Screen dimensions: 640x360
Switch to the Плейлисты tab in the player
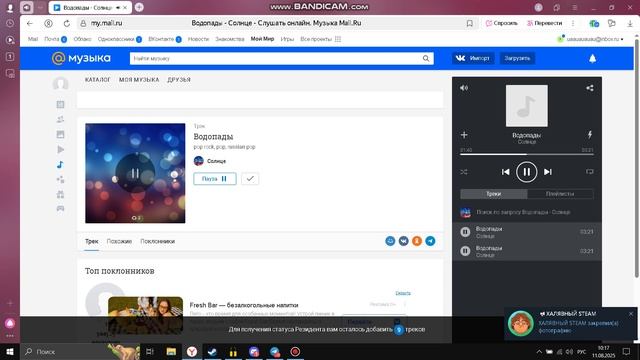click(560, 194)
